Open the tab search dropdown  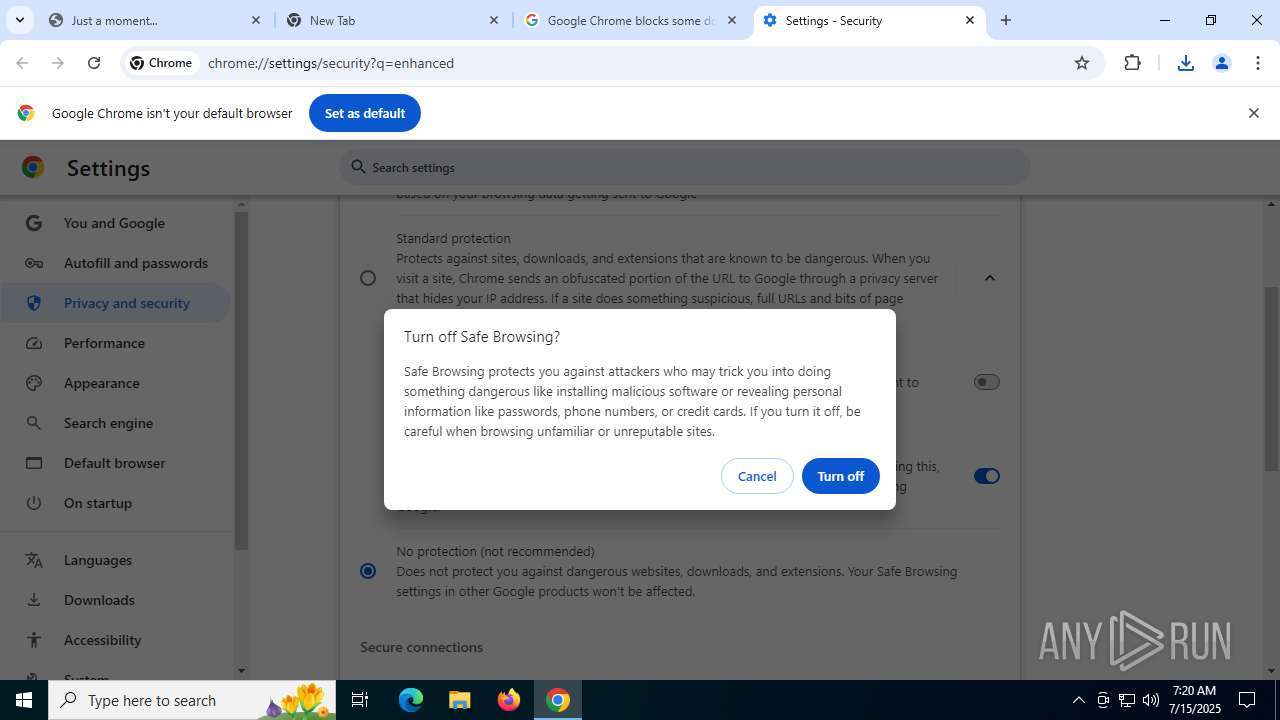pyautogui.click(x=19, y=20)
